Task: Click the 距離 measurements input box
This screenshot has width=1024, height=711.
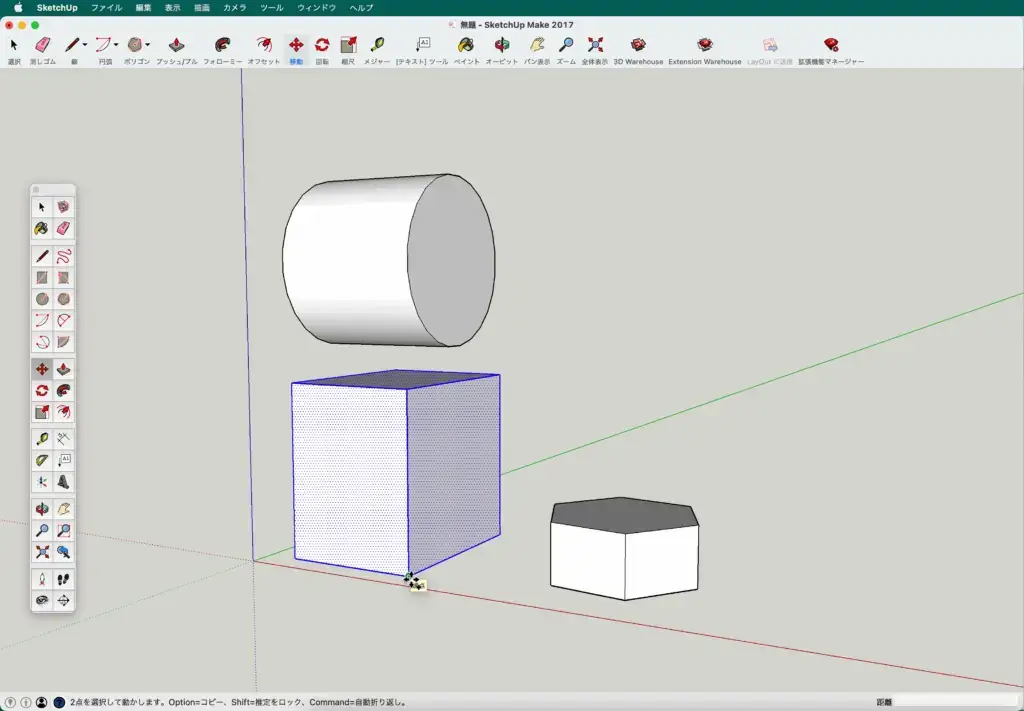Action: point(956,703)
